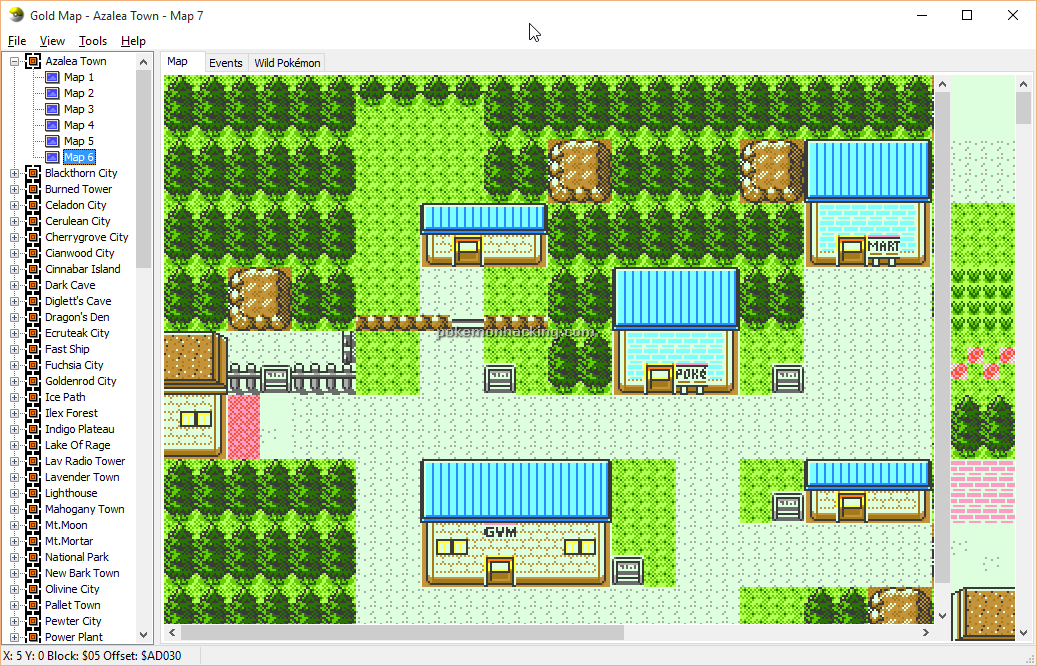Select Olivine City in the tree
Image resolution: width=1037 pixels, height=666 pixels.
(x=72, y=589)
